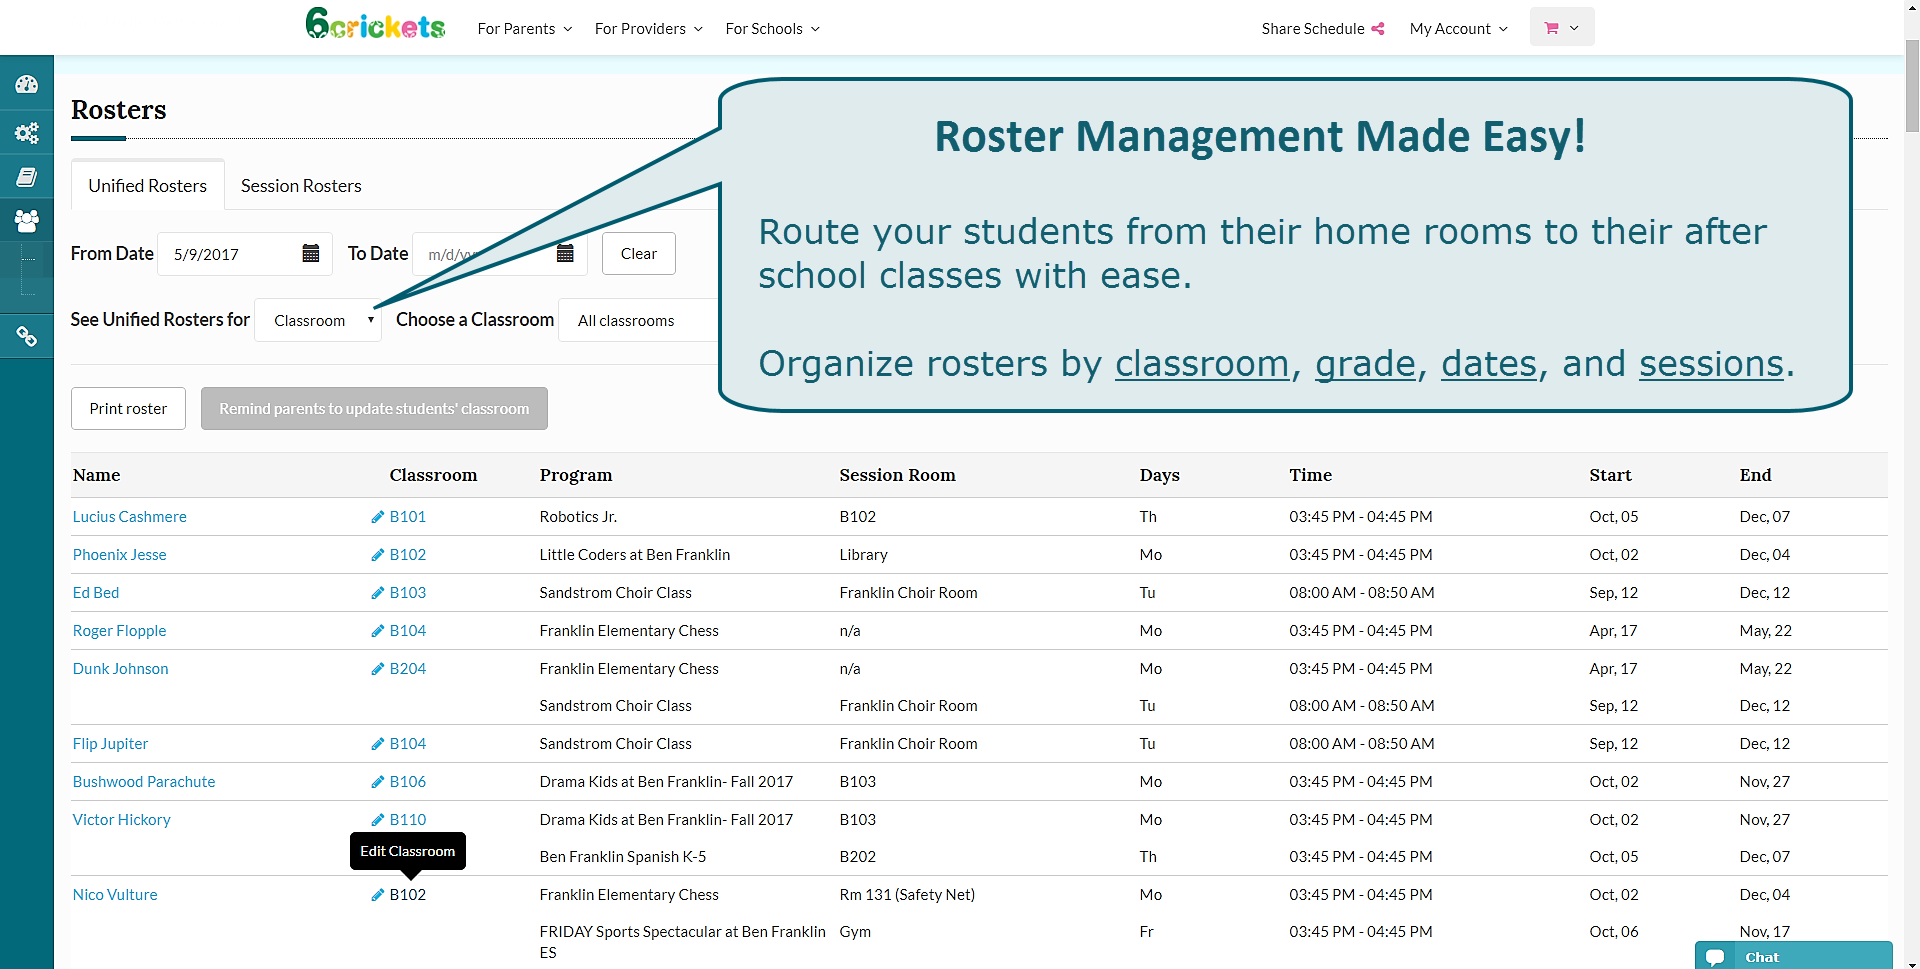
Task: Click the Clear dates button
Action: tap(639, 254)
